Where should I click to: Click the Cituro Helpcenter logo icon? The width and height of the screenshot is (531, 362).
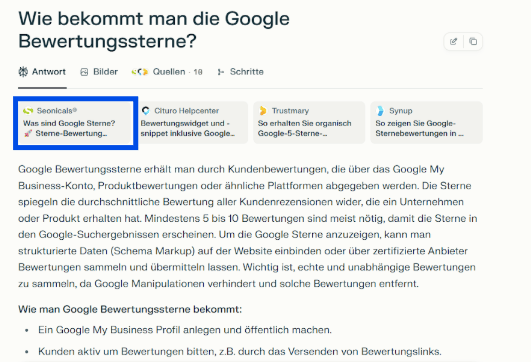146,111
